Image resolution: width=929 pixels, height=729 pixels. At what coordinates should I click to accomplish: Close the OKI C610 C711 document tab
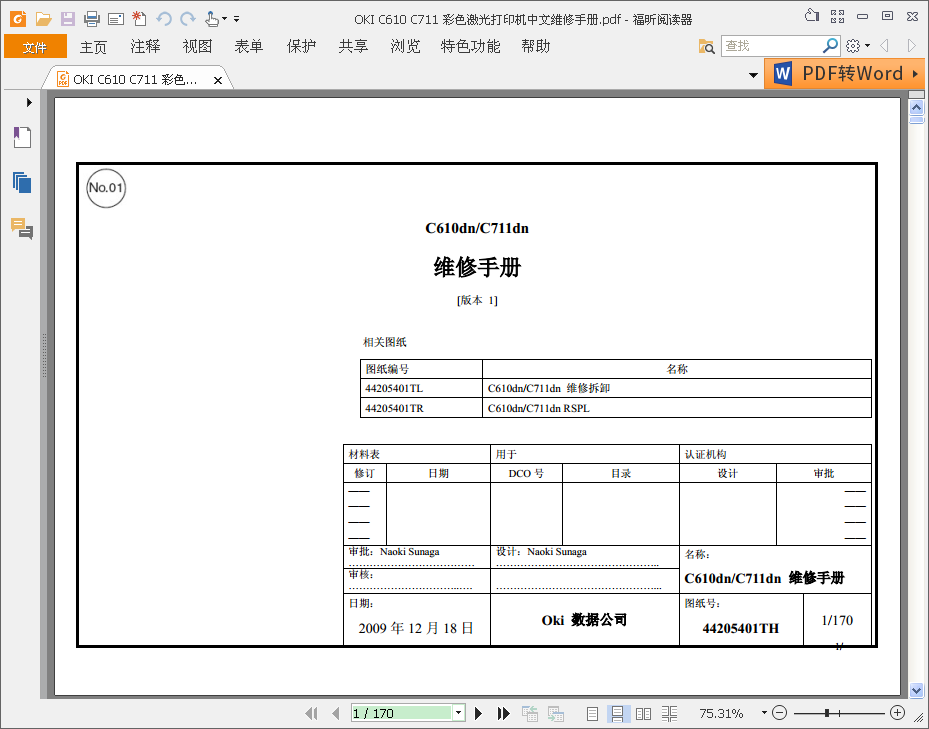click(x=218, y=80)
